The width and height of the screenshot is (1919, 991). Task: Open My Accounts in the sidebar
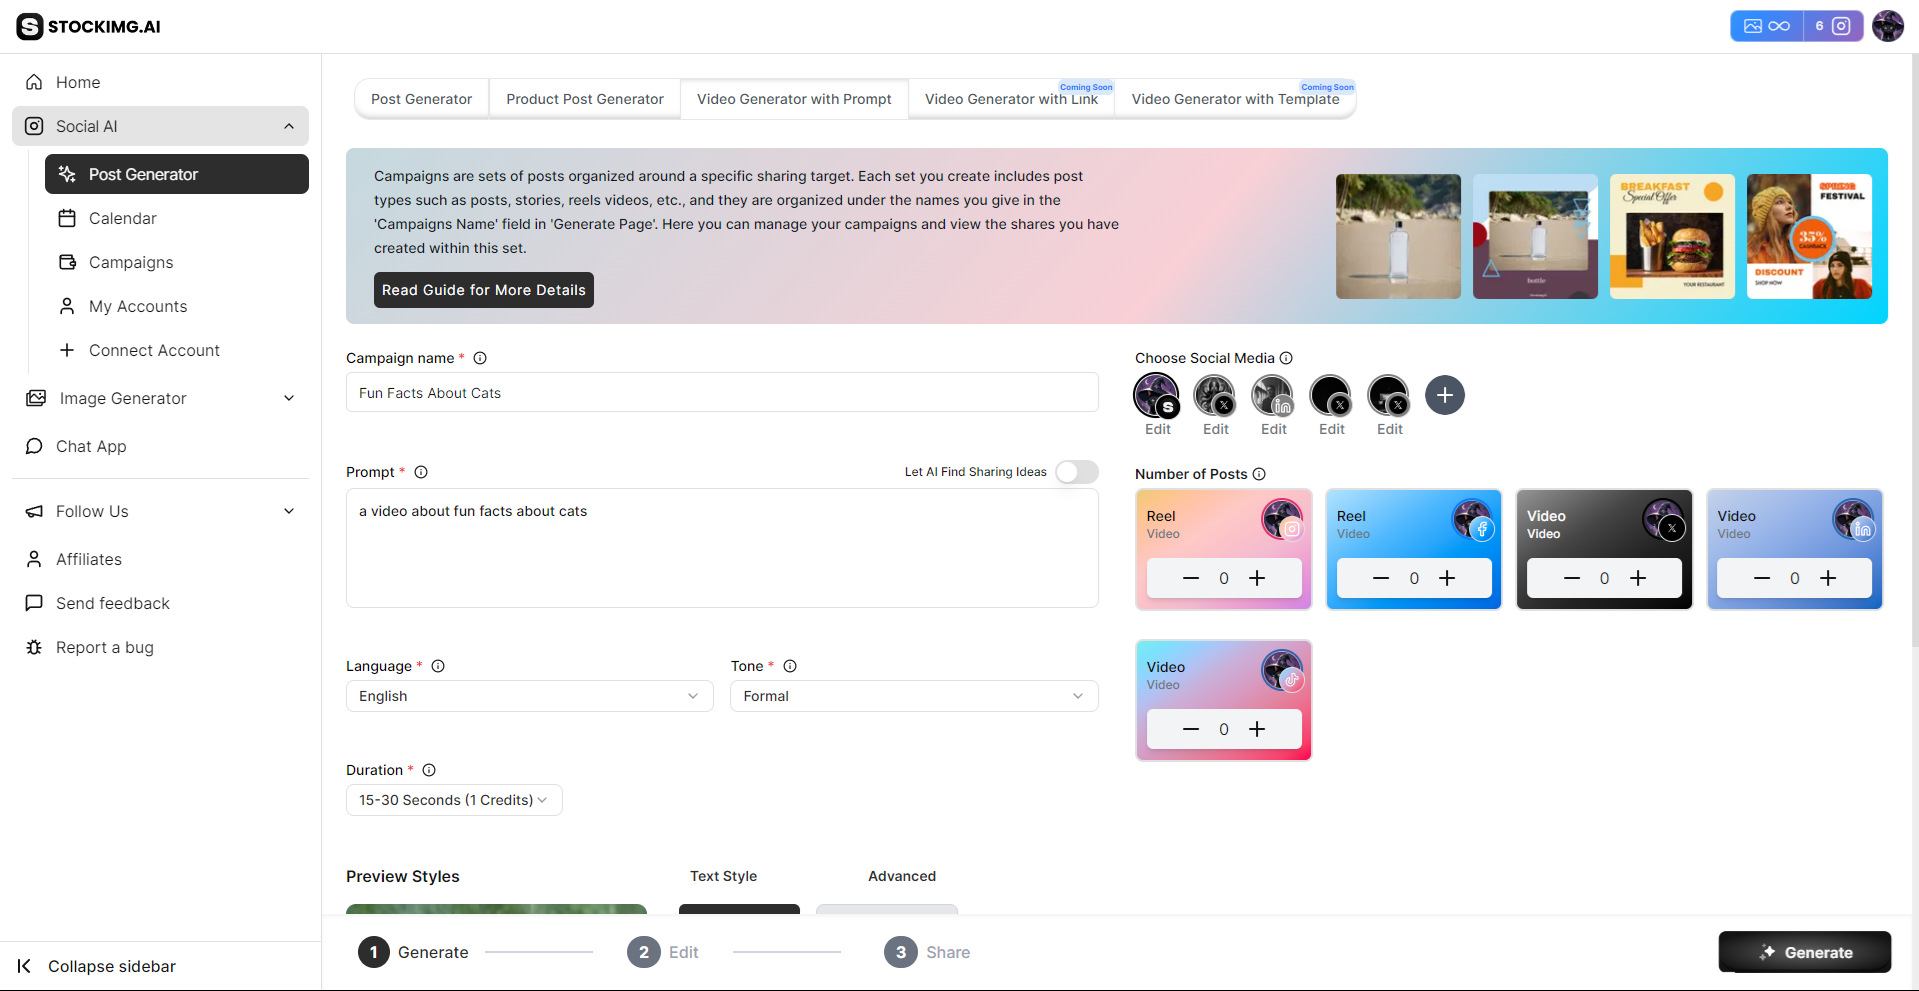pos(137,306)
